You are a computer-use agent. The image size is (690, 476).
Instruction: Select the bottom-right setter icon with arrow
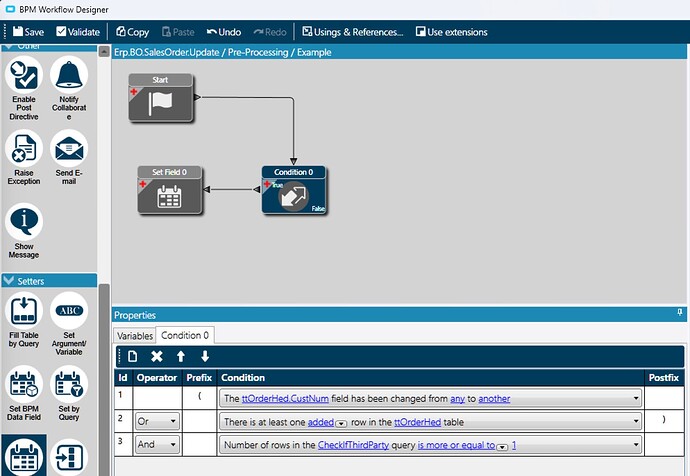tap(69, 457)
